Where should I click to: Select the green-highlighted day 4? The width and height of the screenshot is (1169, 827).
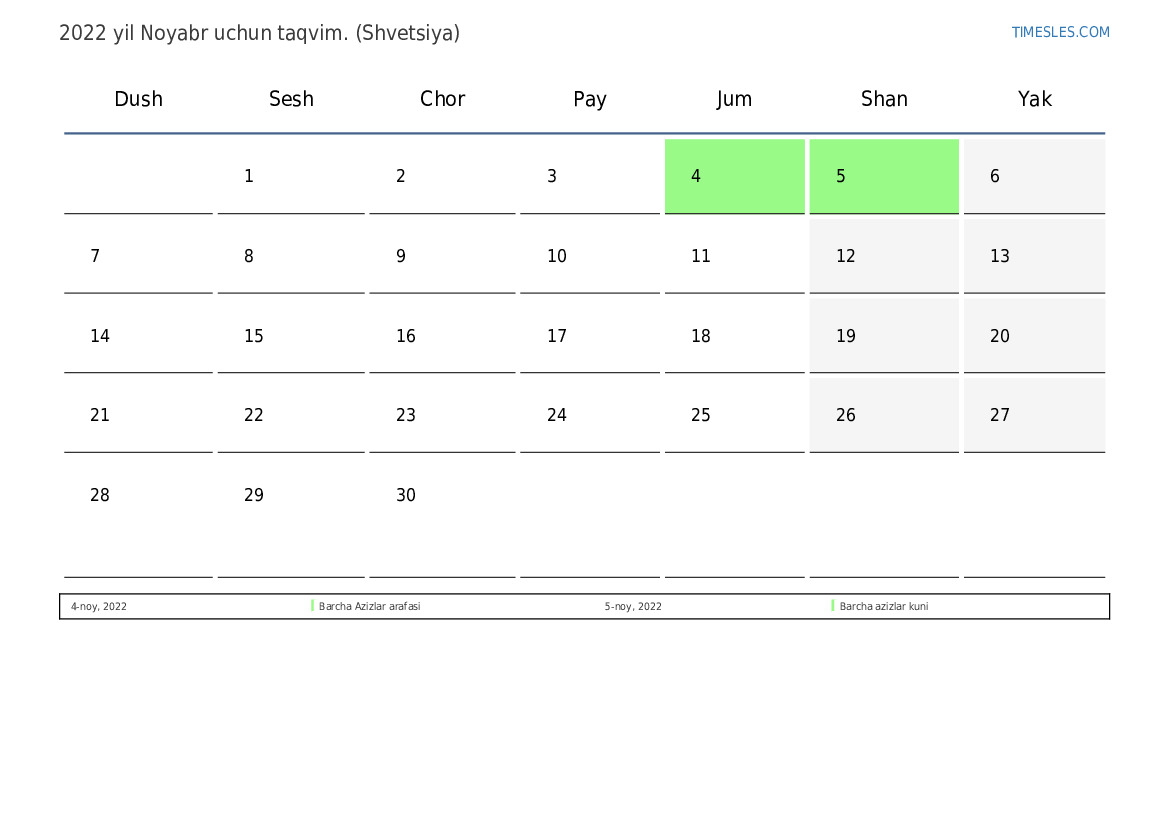point(734,176)
